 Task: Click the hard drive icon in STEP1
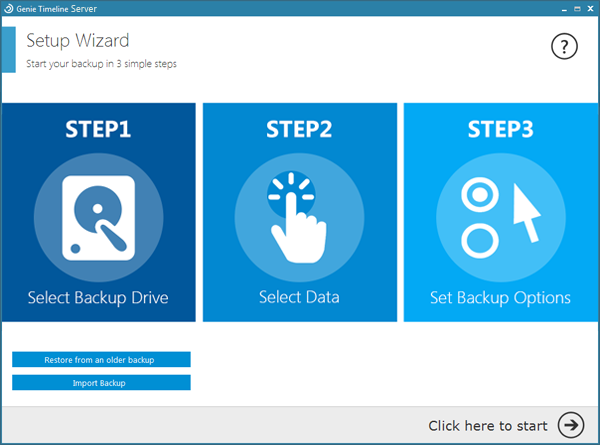coord(98,218)
